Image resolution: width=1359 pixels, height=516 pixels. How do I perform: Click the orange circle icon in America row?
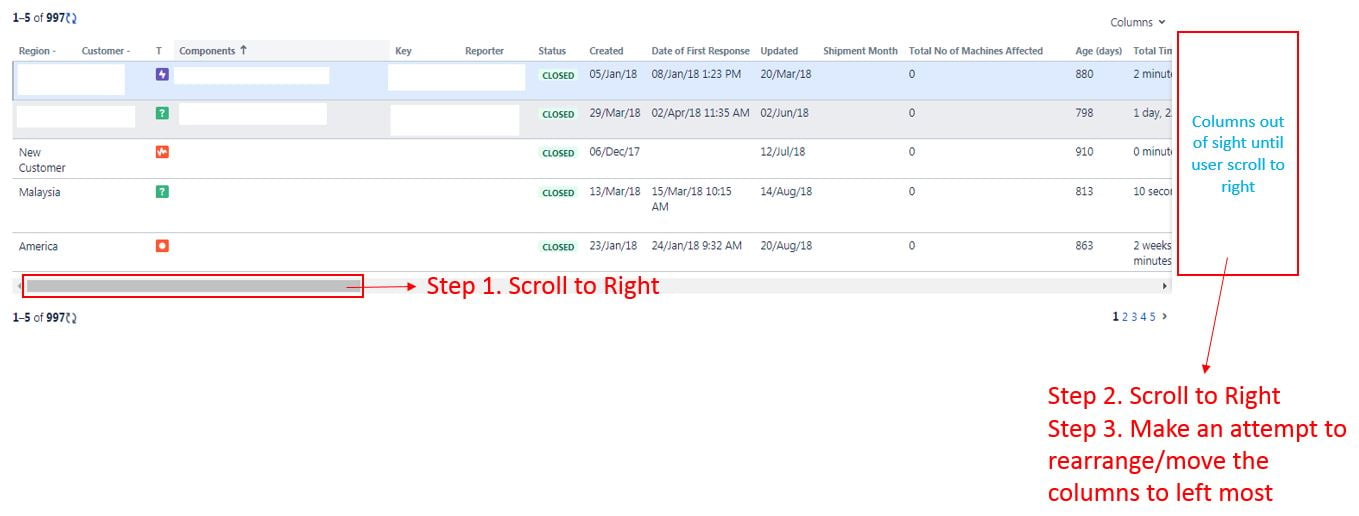click(162, 245)
